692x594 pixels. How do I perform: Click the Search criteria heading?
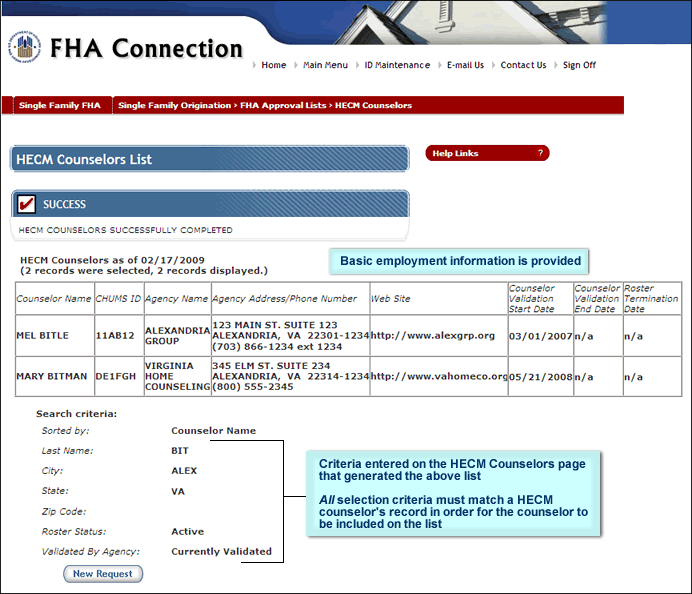coord(76,414)
